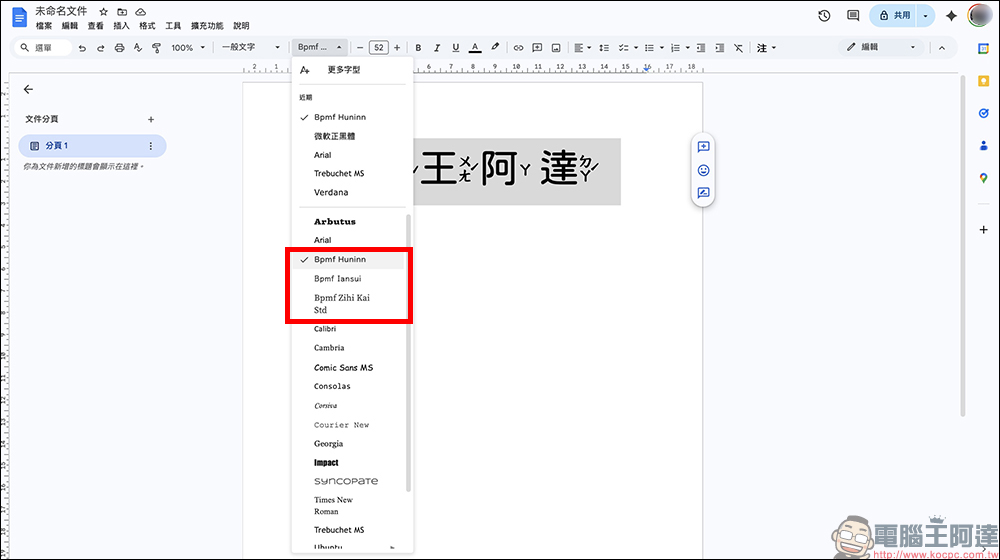This screenshot has height=560, width=1000.
Task: Open the 一般文字 paragraph style dropdown
Action: pyautogui.click(x=250, y=48)
